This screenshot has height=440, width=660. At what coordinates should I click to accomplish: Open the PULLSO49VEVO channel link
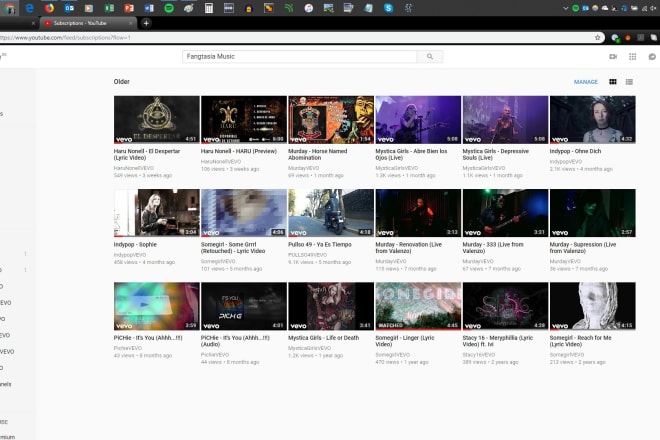tap(307, 255)
